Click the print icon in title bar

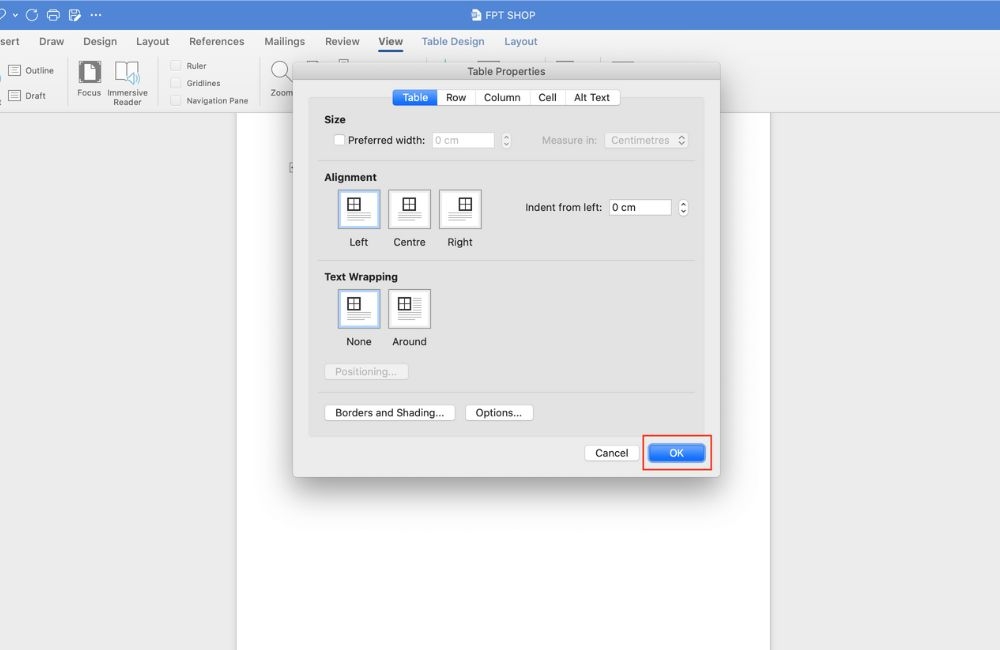click(x=53, y=15)
